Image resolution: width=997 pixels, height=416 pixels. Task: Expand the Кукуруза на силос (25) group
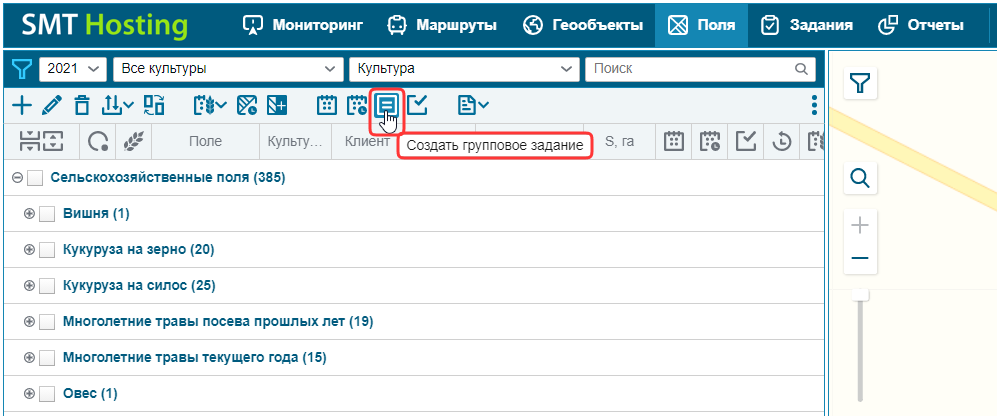[29, 286]
